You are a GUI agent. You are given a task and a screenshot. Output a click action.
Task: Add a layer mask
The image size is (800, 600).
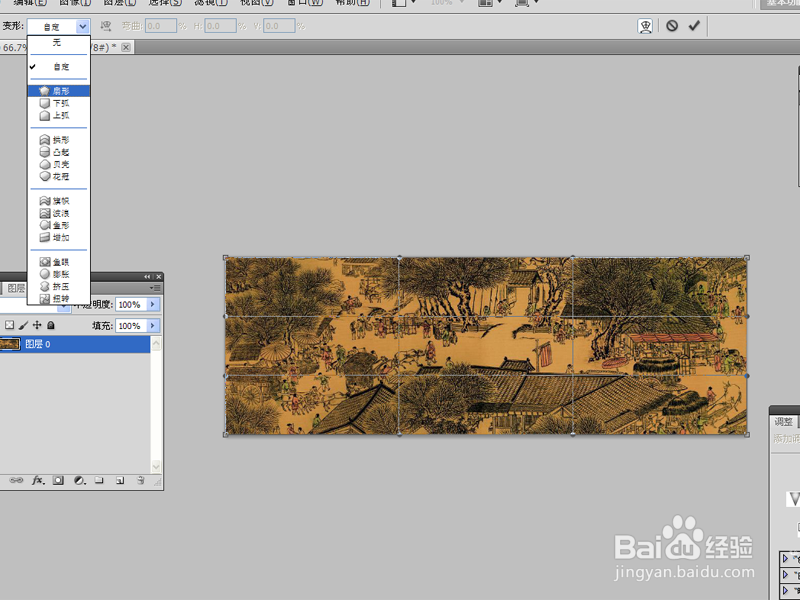[x=58, y=480]
